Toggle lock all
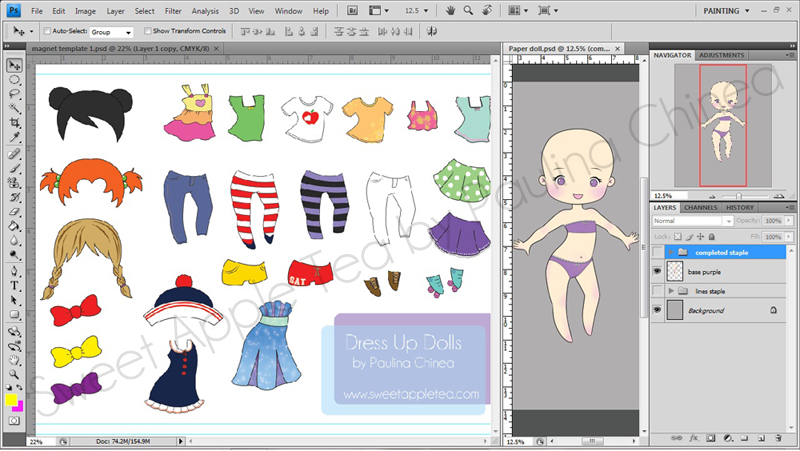The width and height of the screenshot is (800, 451). point(712,237)
